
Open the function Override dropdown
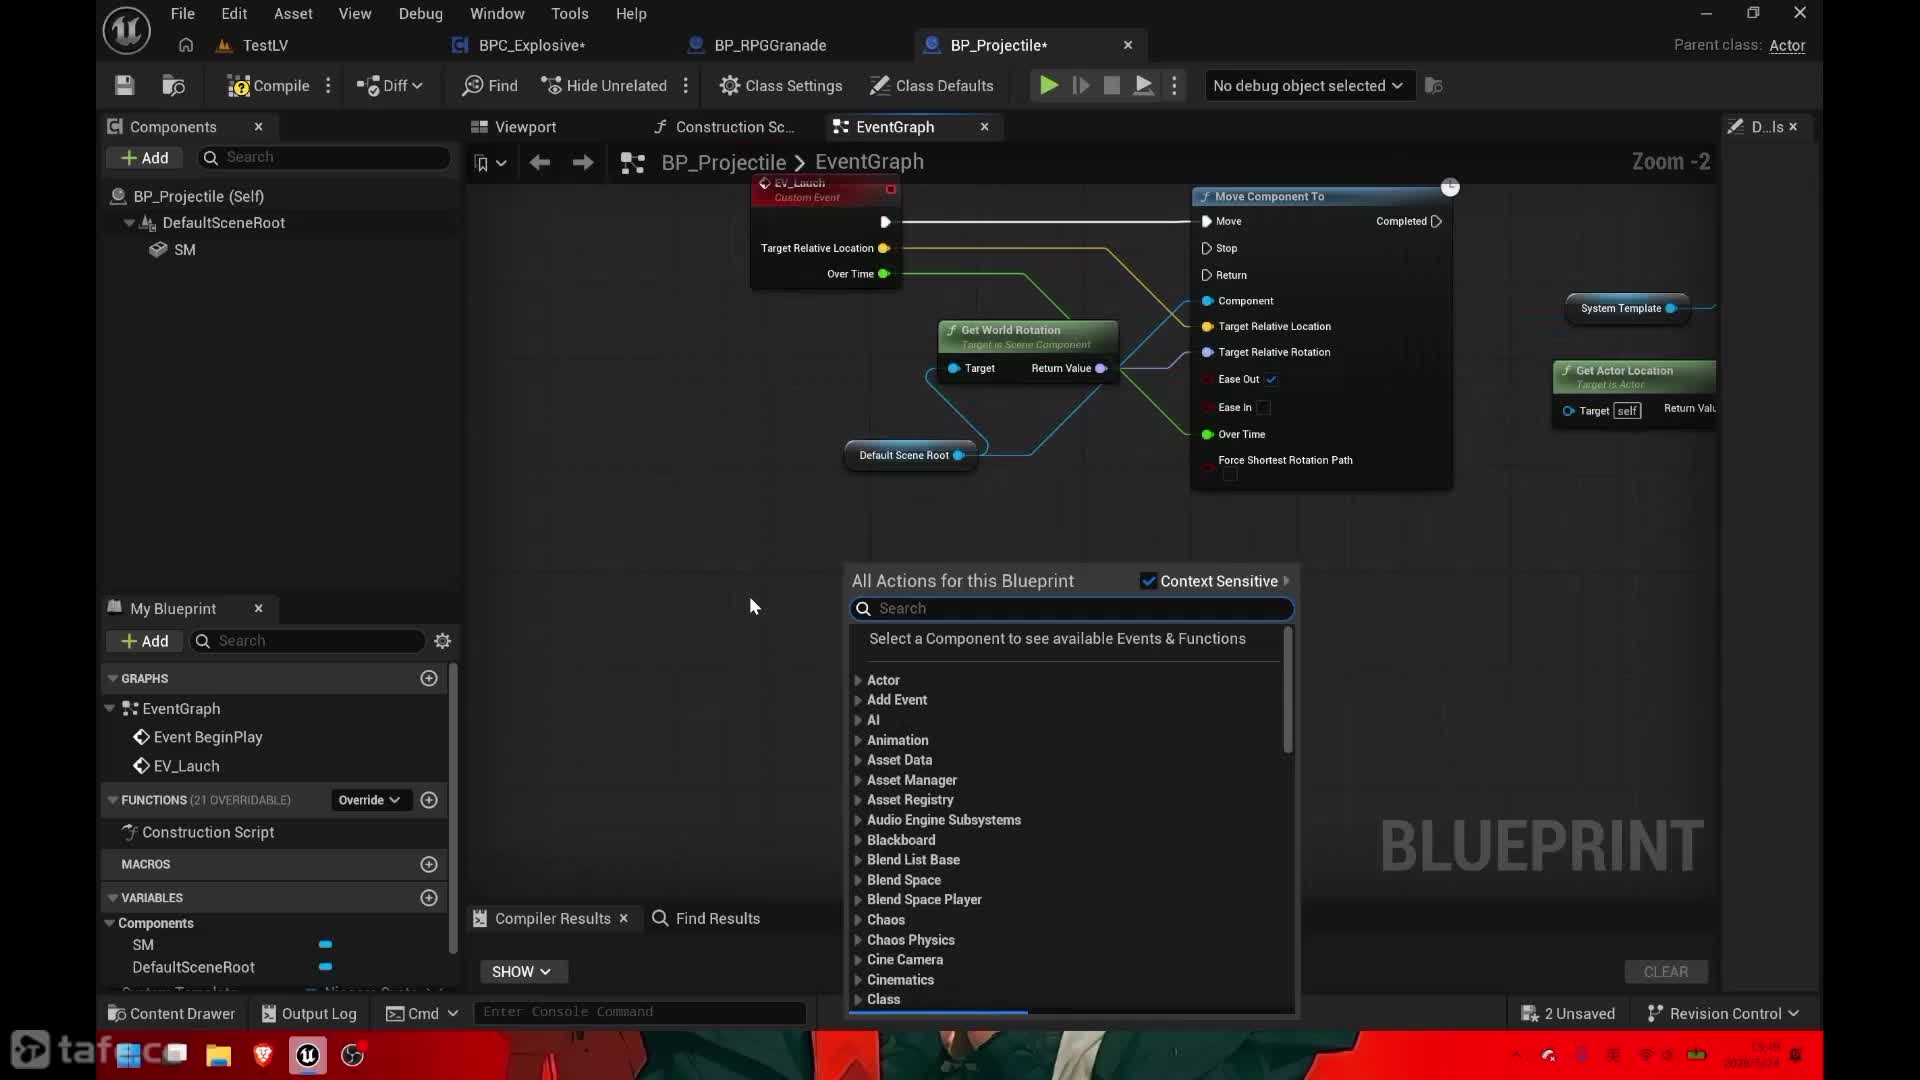coord(369,800)
